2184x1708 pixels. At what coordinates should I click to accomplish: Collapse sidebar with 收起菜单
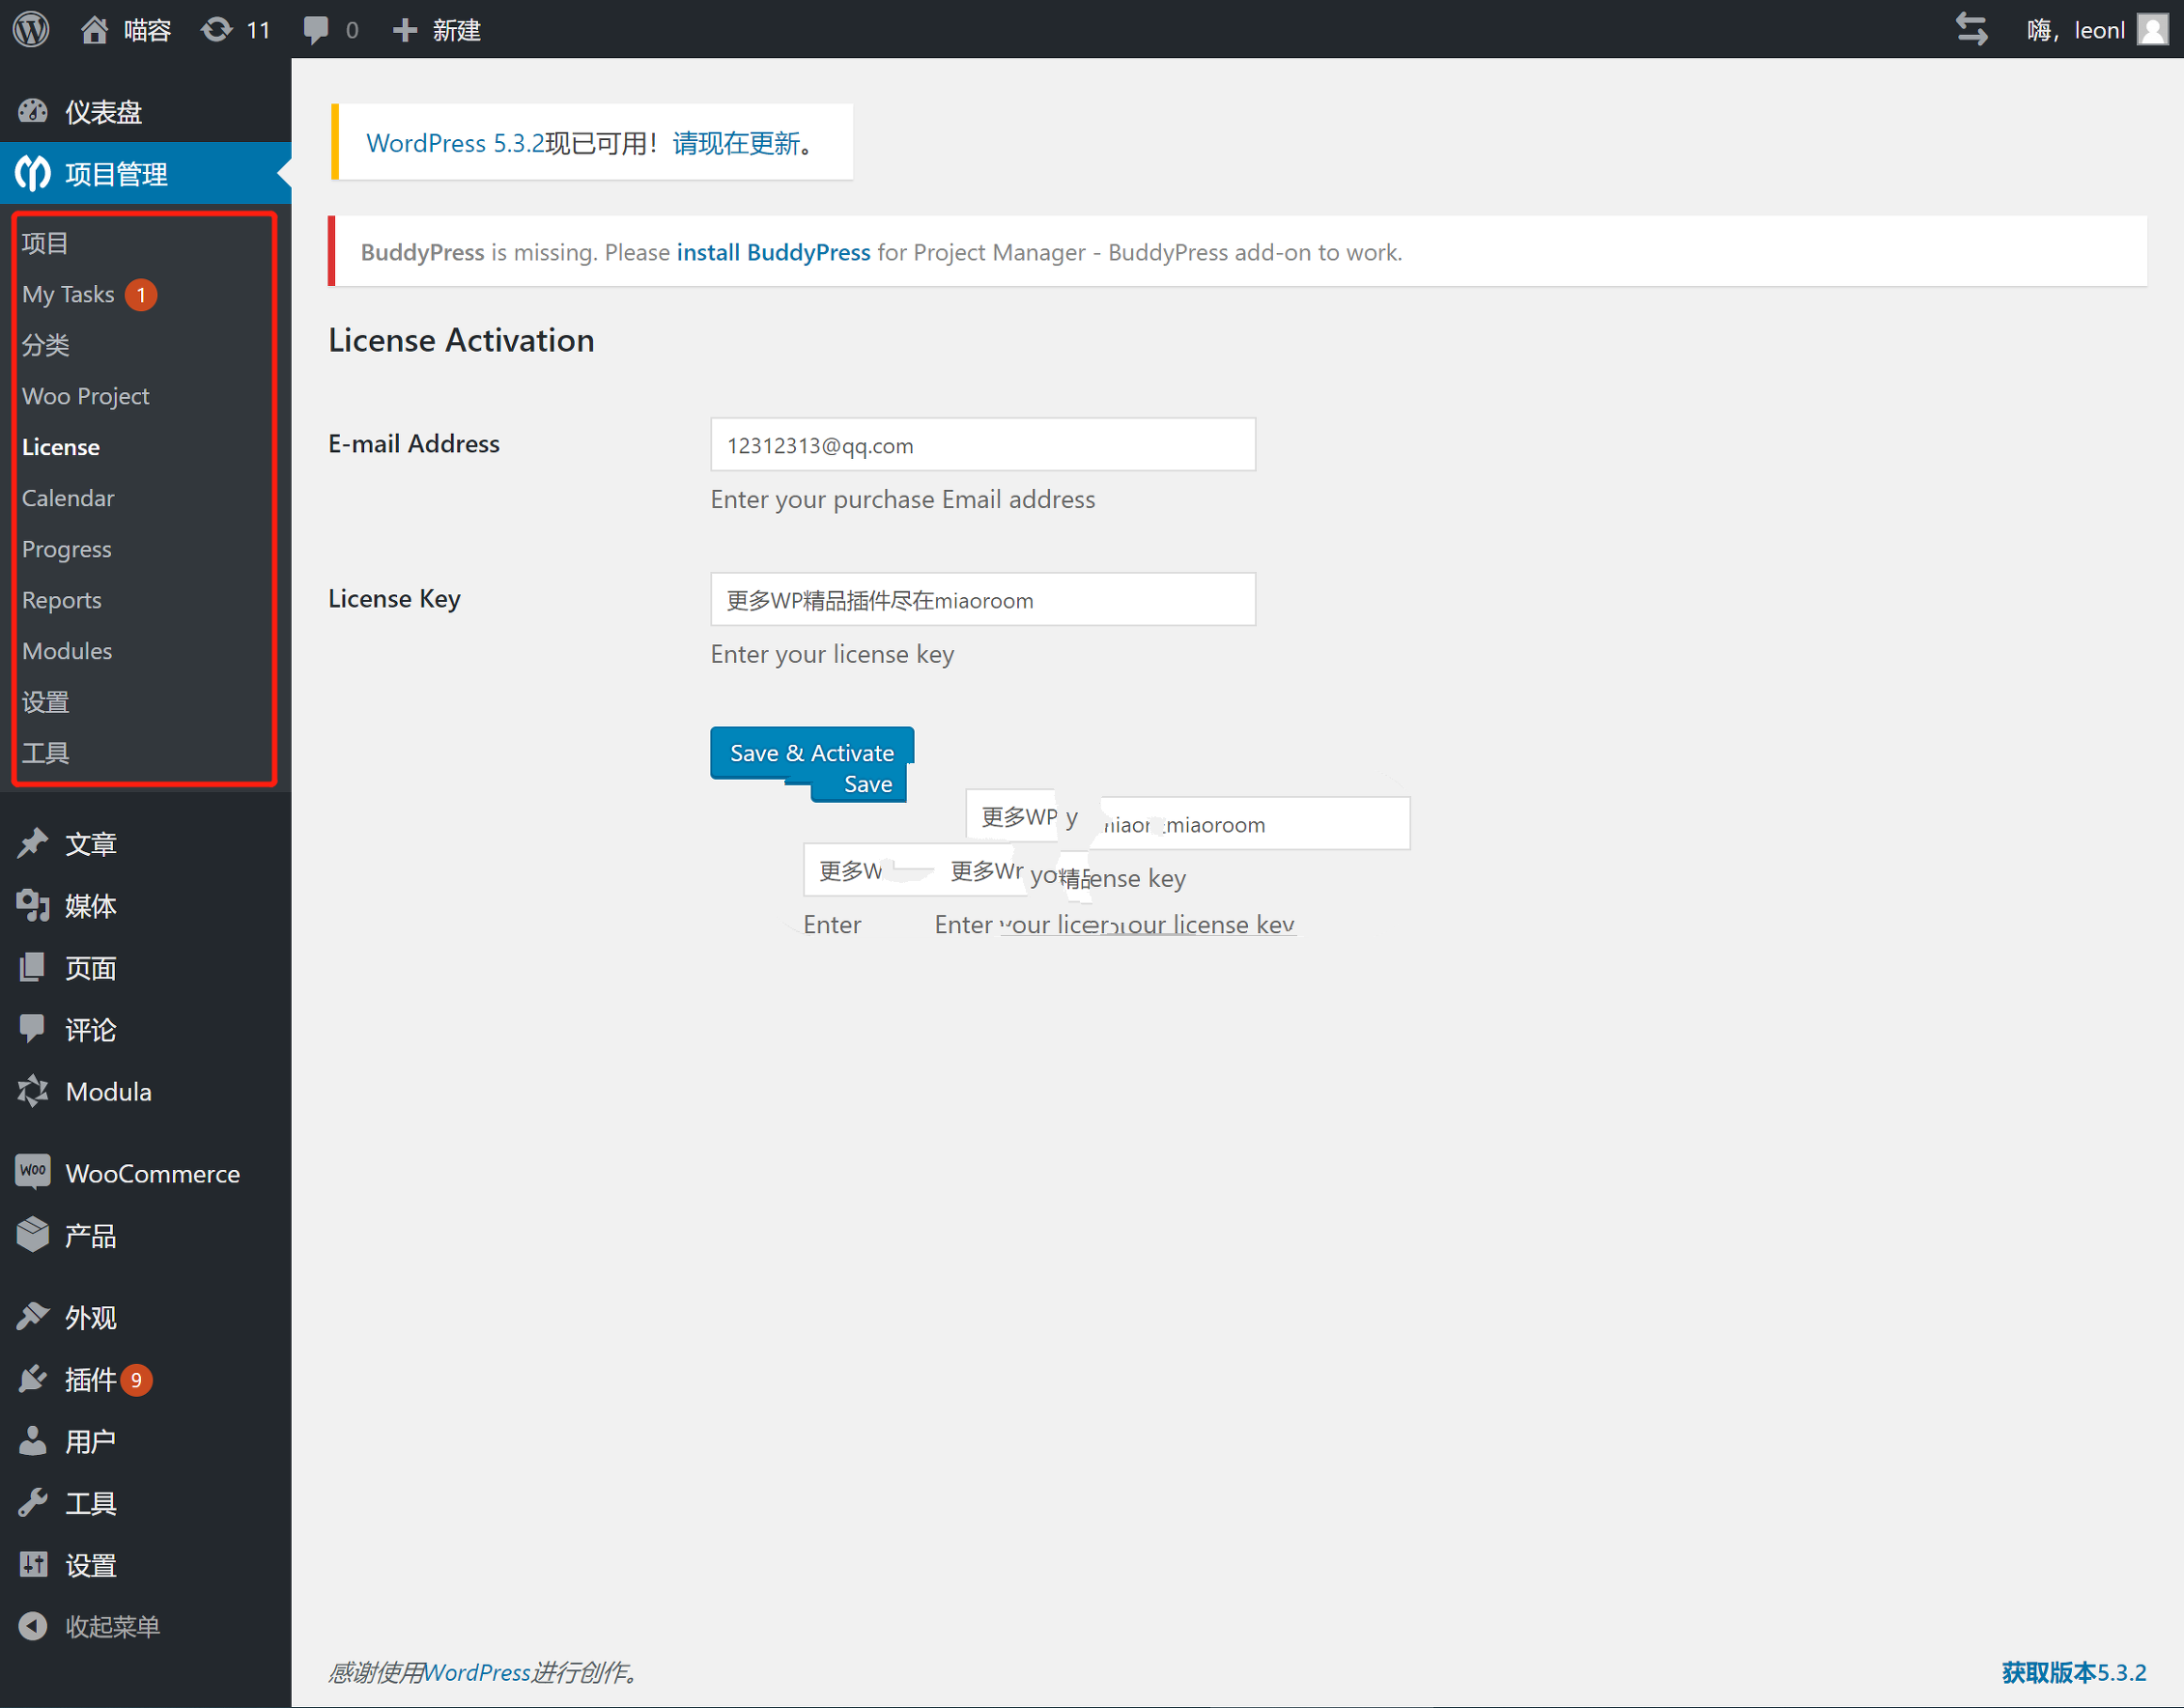(x=111, y=1626)
